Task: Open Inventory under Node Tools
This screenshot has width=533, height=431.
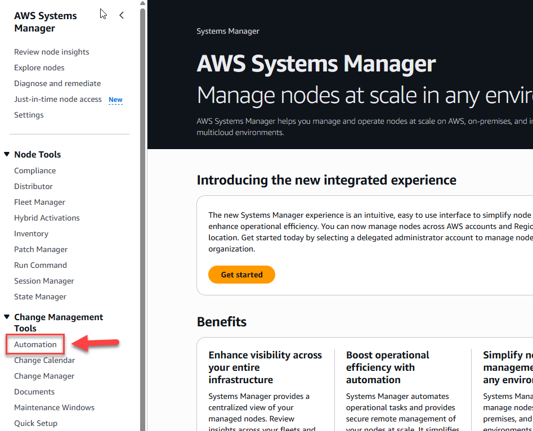Action: [31, 234]
